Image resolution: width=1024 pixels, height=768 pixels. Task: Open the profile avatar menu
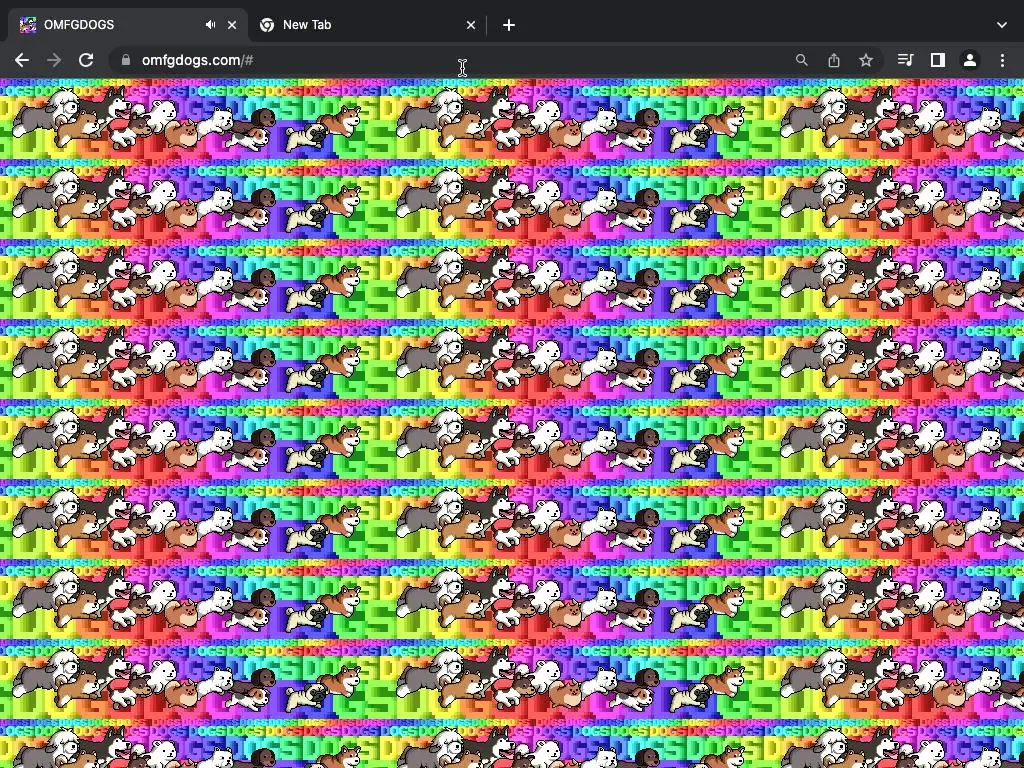970,60
